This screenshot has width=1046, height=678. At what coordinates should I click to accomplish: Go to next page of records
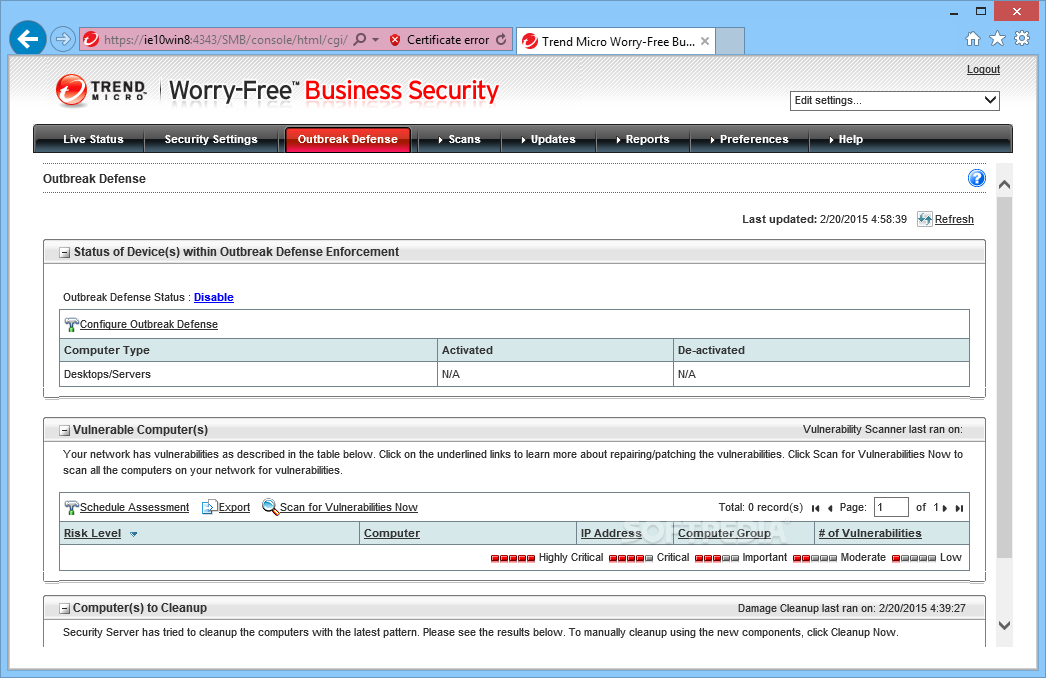tap(945, 508)
